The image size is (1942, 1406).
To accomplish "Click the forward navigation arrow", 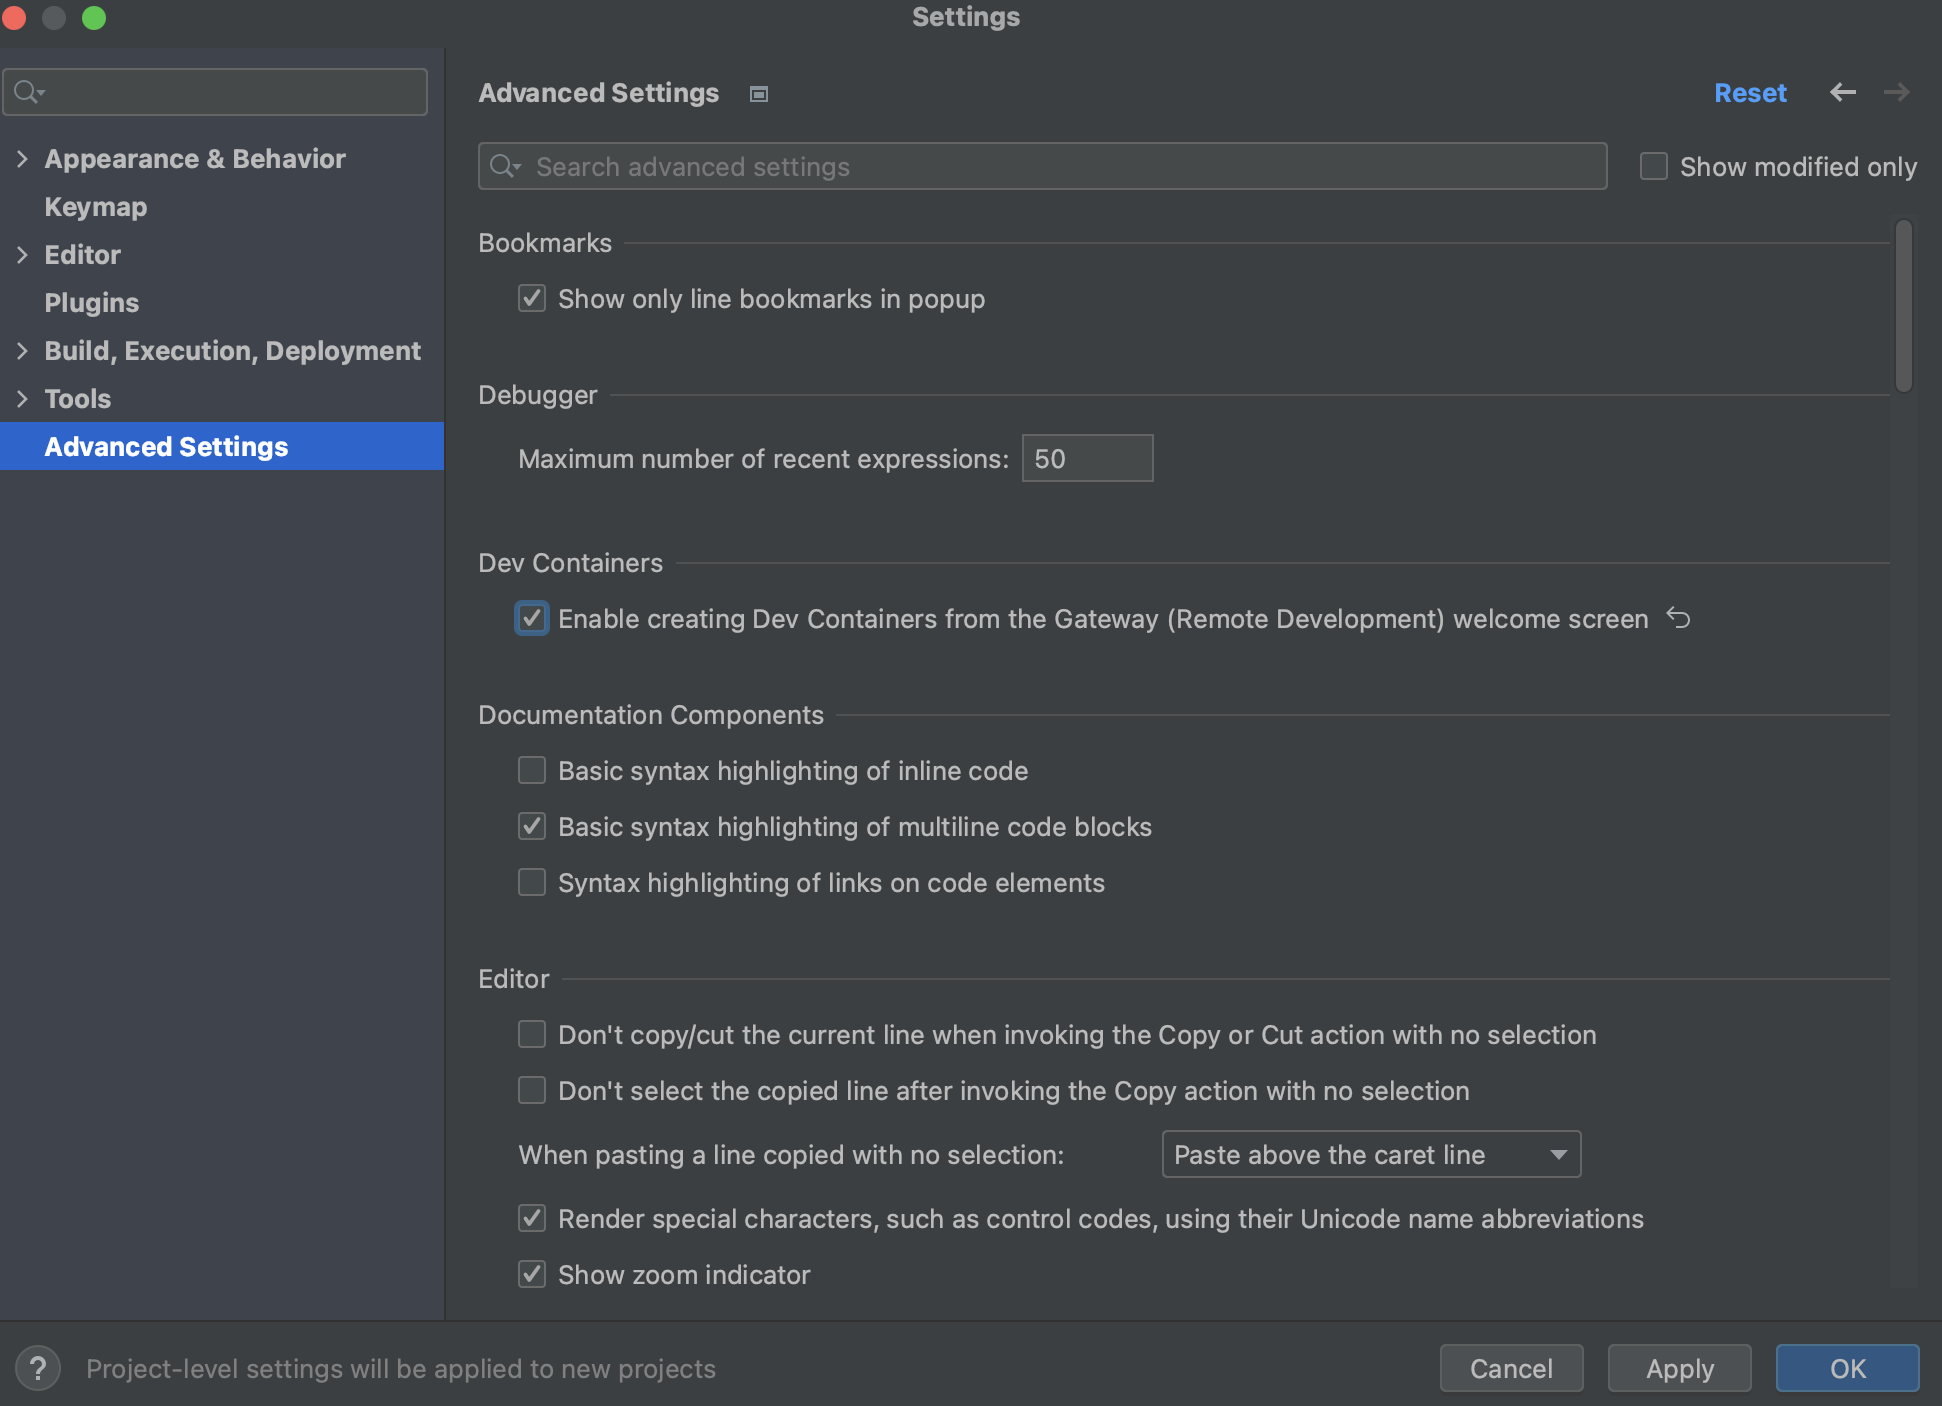I will pyautogui.click(x=1896, y=92).
